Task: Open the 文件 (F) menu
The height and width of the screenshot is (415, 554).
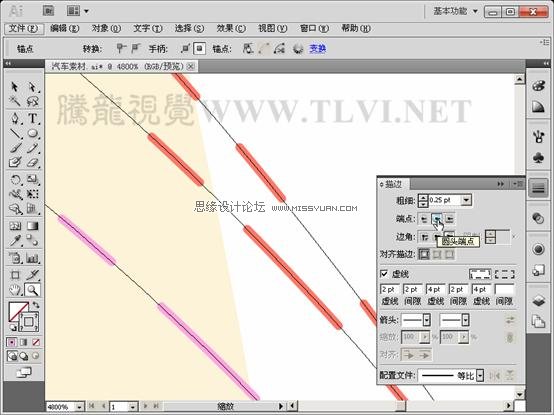Action: (24, 28)
